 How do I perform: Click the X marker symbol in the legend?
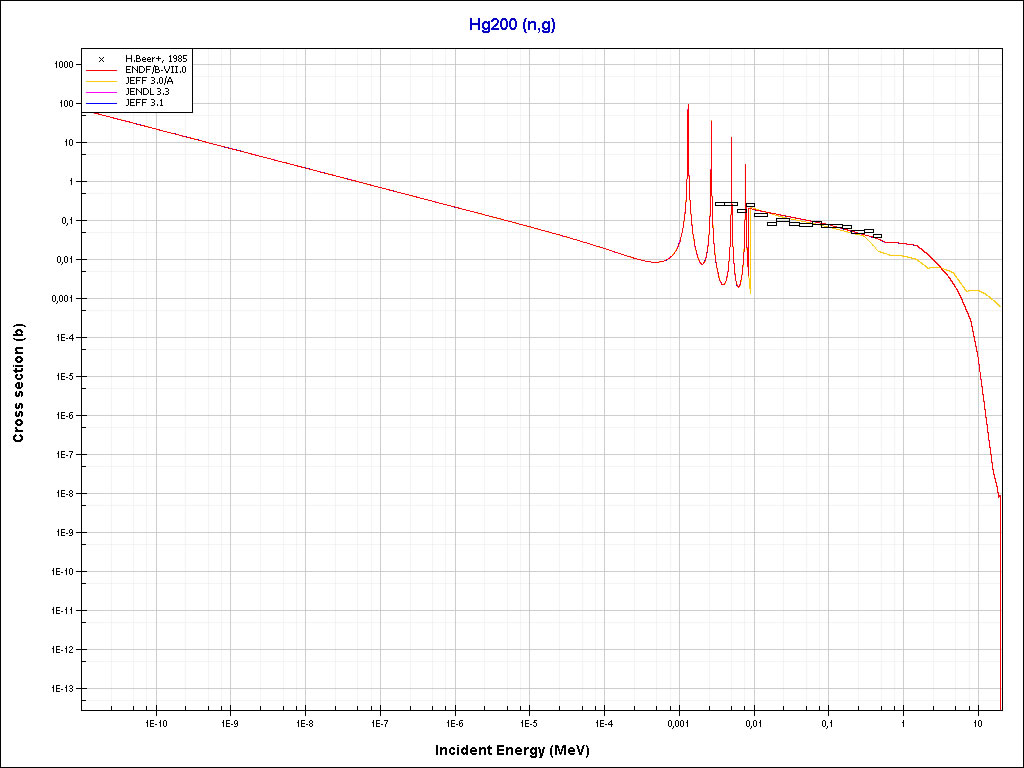point(101,59)
